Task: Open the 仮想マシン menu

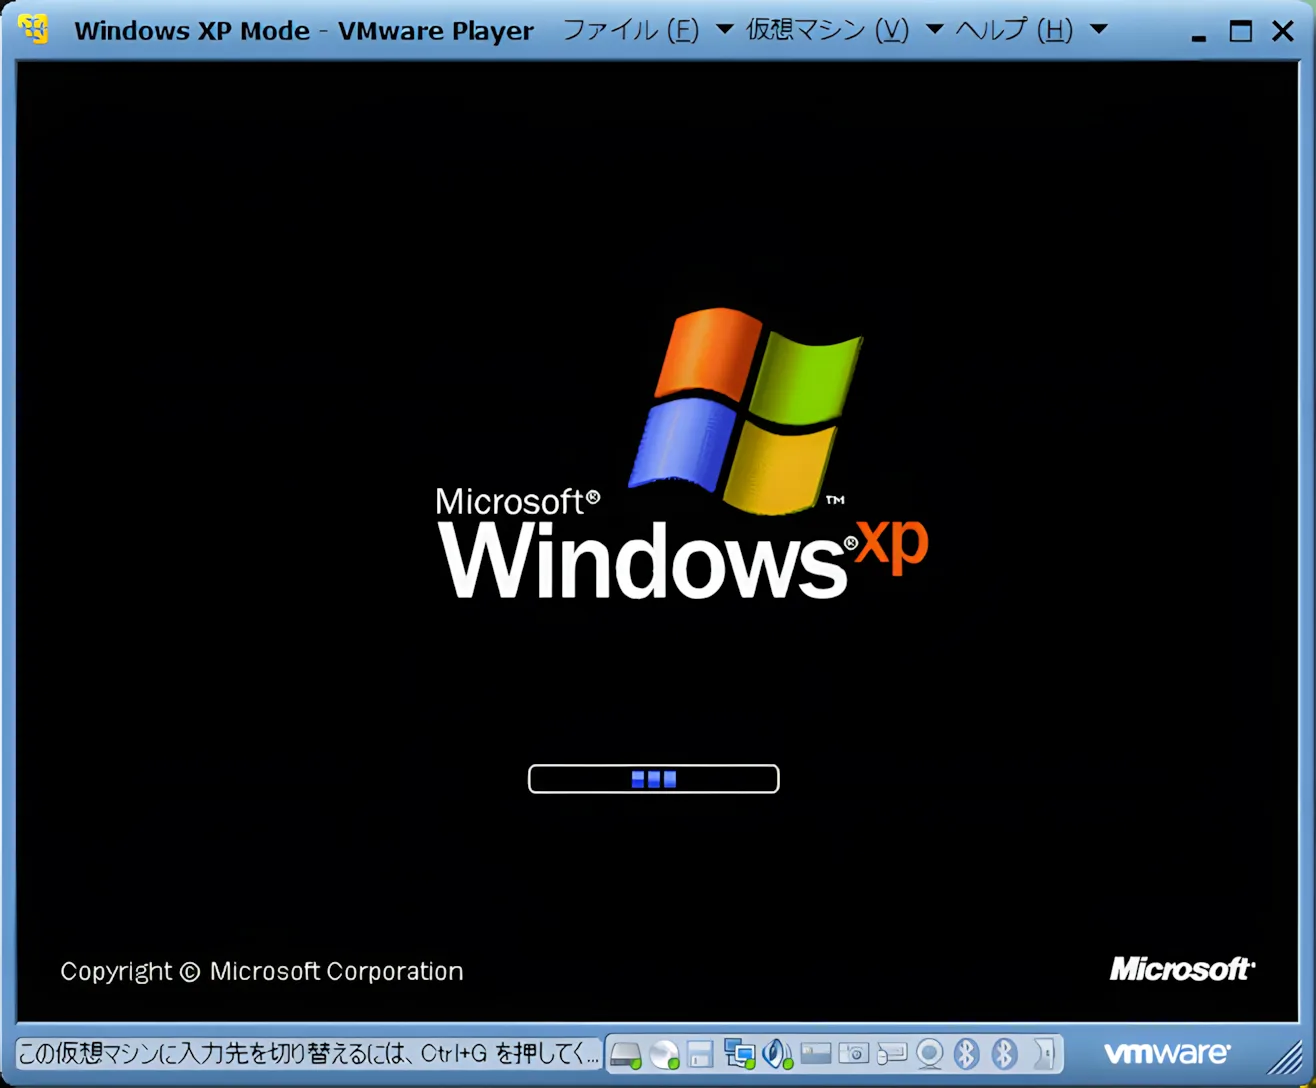Action: [x=826, y=30]
